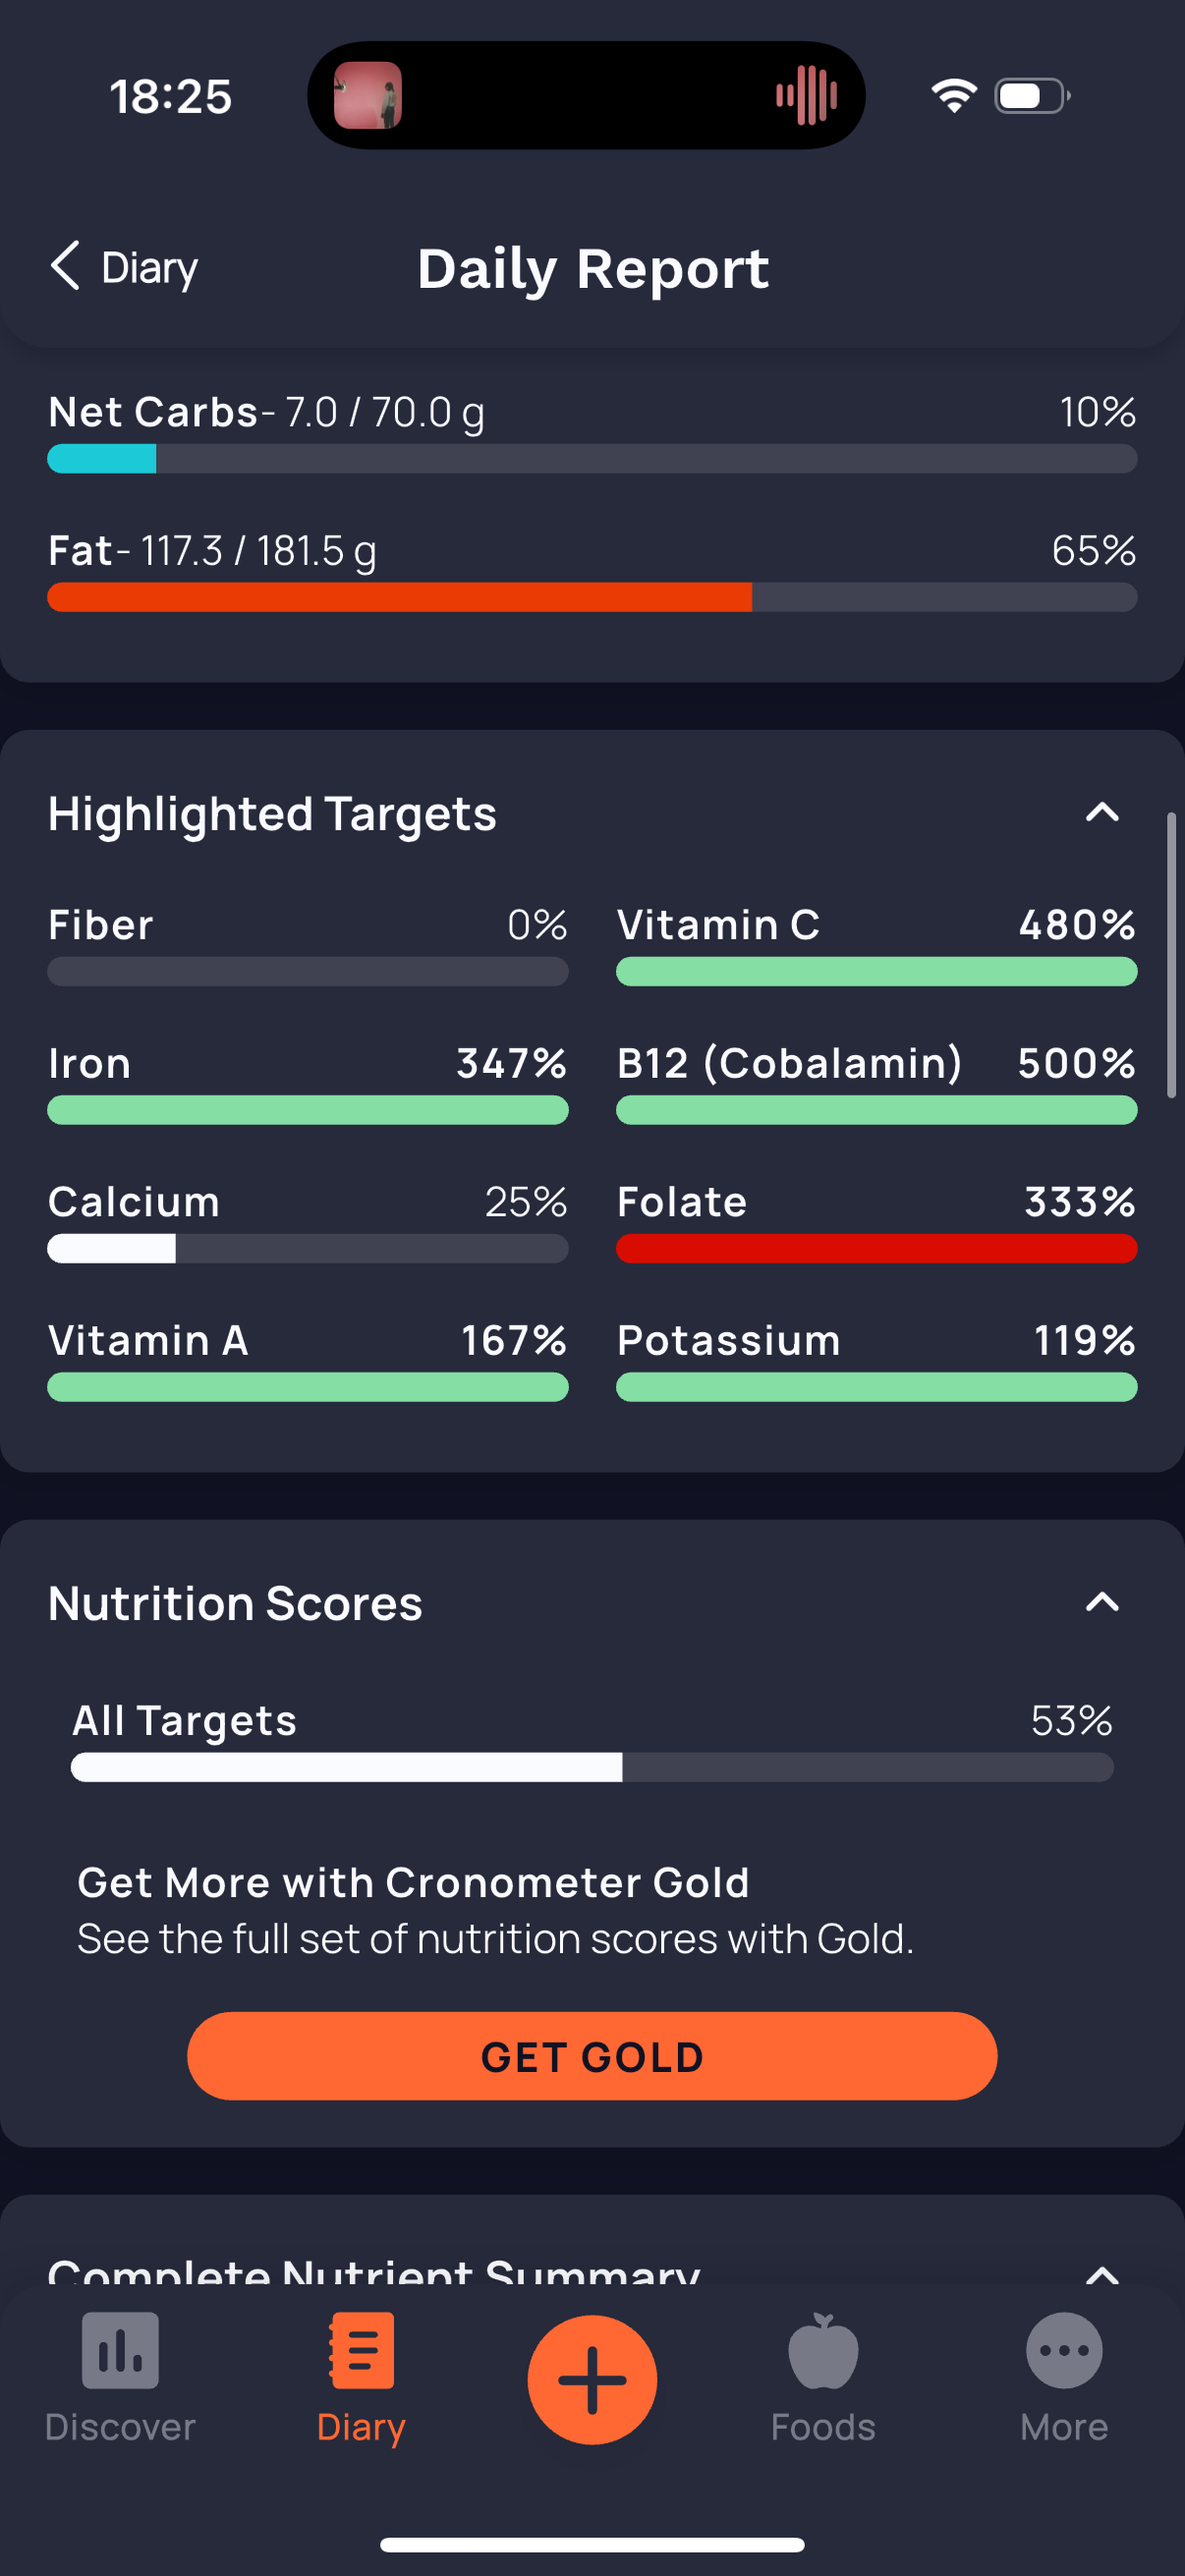Open the More ellipsis icon

click(1064, 2350)
